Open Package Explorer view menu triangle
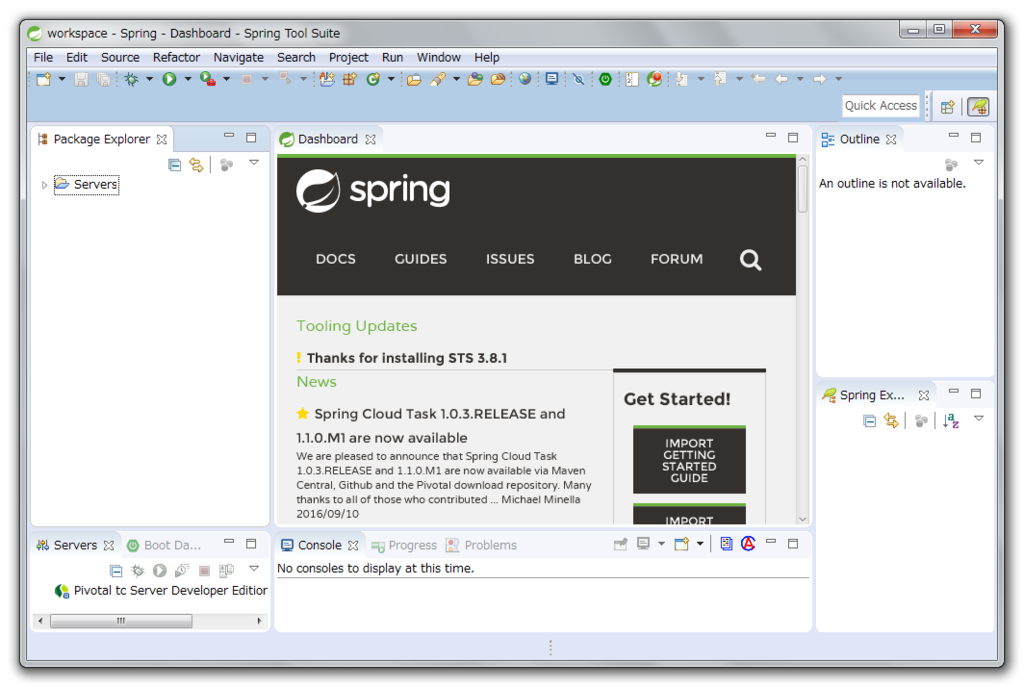 click(x=254, y=162)
